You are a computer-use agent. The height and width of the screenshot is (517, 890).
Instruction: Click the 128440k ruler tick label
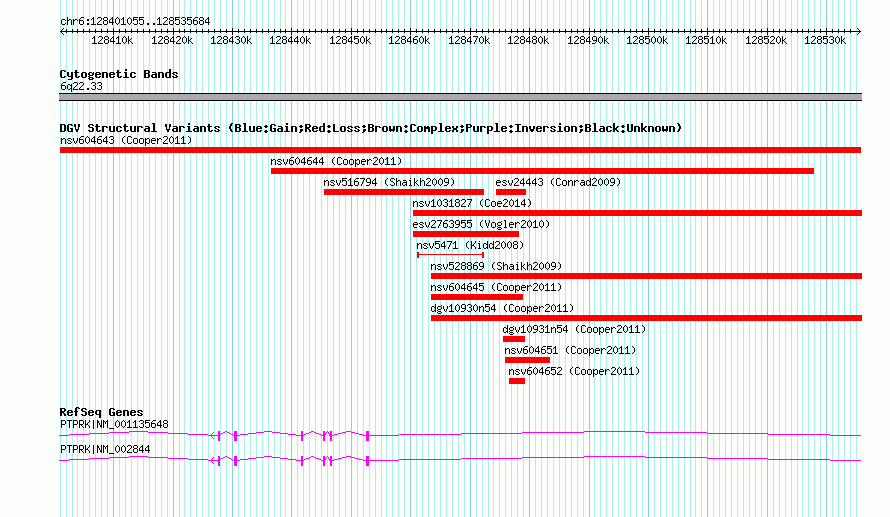[290, 40]
